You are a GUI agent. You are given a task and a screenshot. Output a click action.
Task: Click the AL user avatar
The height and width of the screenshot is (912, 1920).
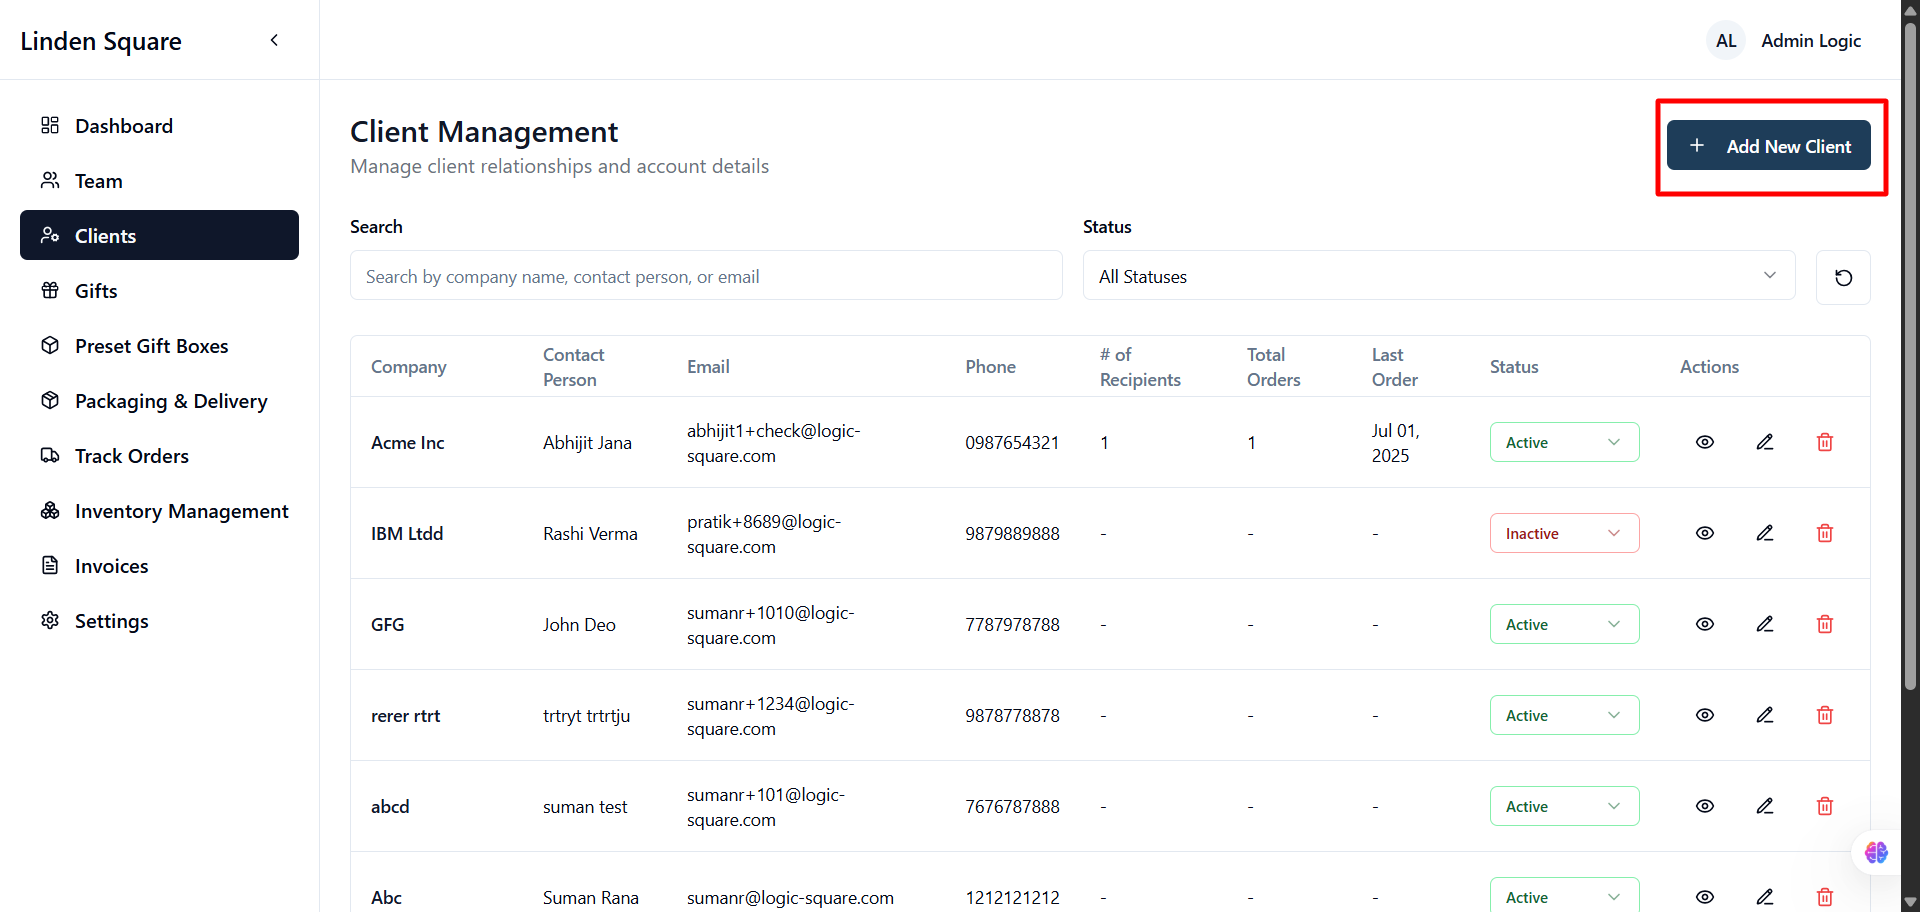(1726, 41)
